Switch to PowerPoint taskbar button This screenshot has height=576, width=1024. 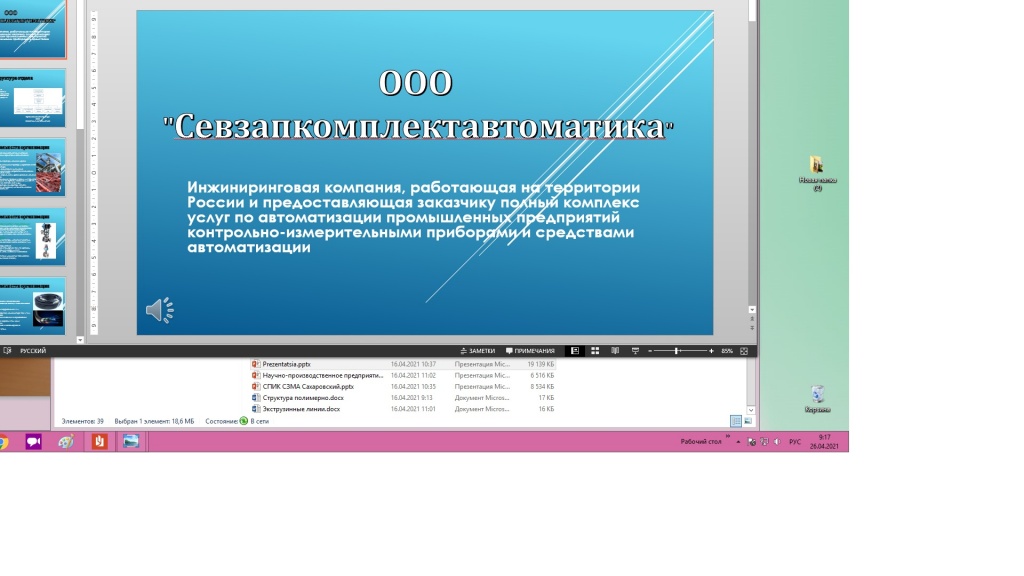click(99, 442)
